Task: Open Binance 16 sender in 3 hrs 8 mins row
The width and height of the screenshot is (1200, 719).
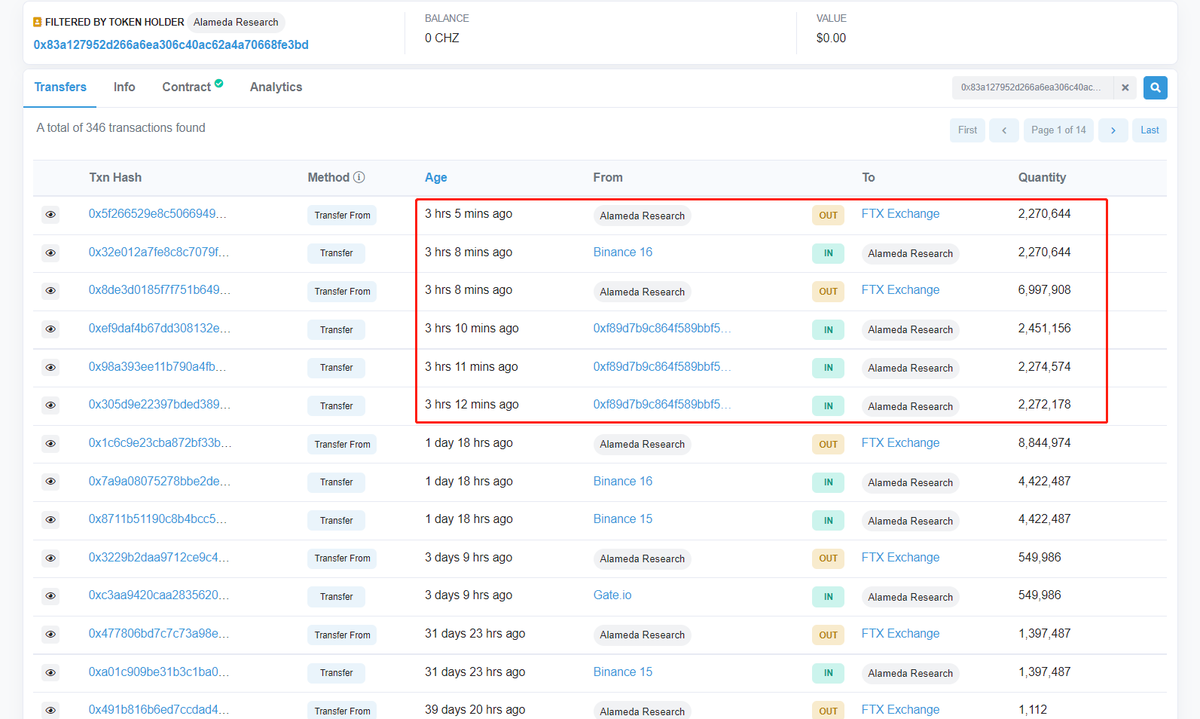Action: tap(622, 252)
